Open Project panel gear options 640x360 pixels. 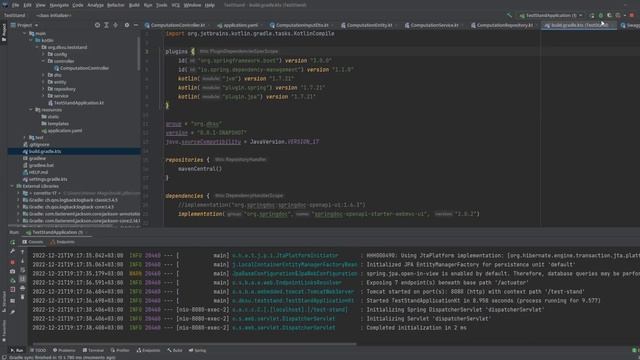(127, 25)
